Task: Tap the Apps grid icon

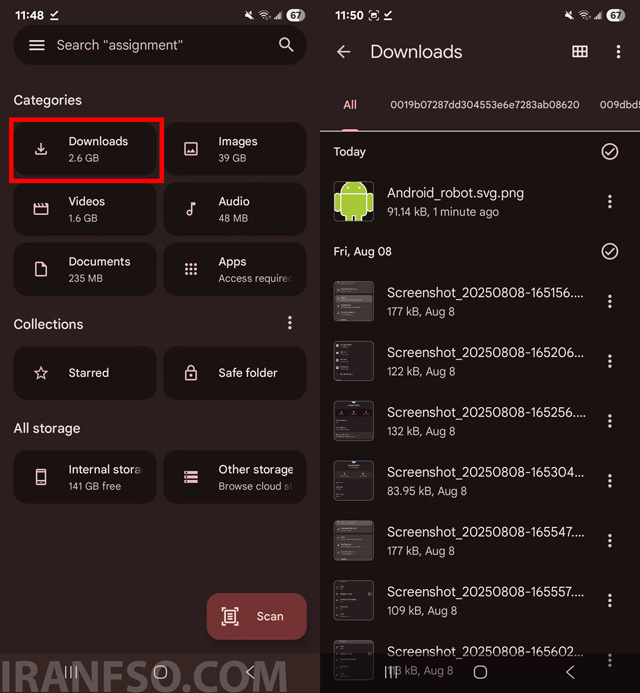Action: pyautogui.click(x=191, y=269)
